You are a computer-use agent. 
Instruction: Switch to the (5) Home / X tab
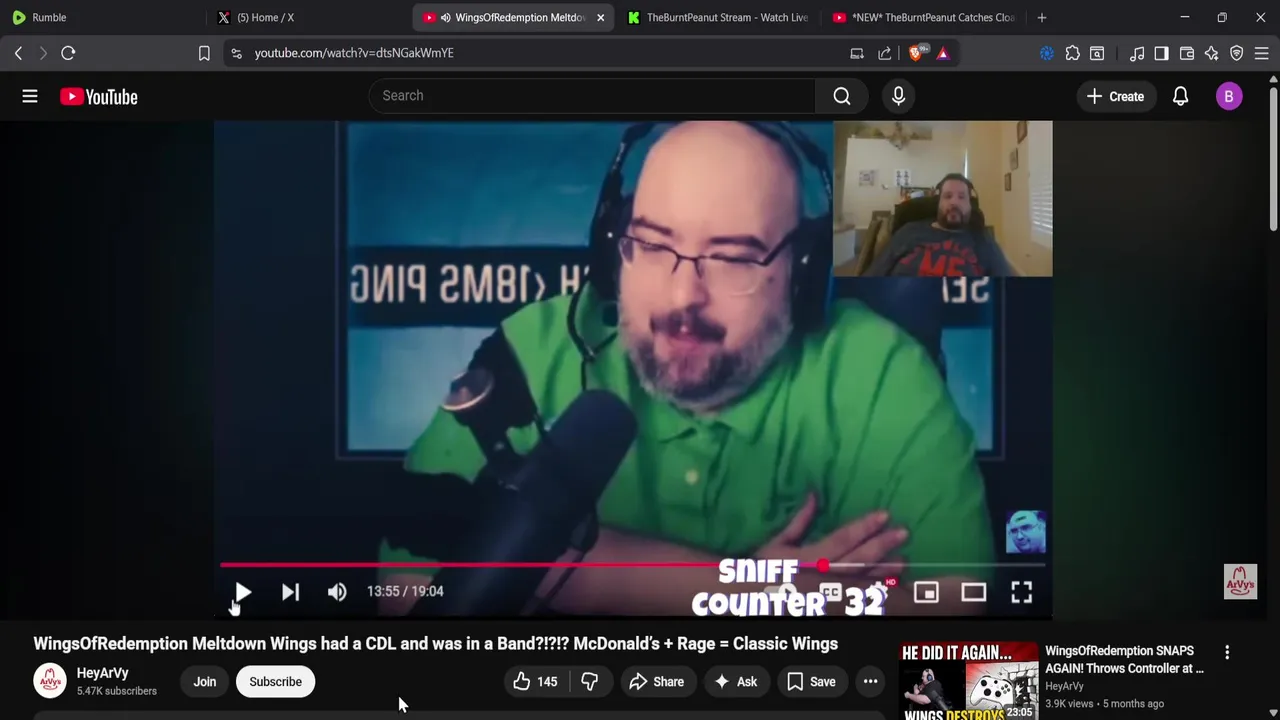click(x=310, y=17)
